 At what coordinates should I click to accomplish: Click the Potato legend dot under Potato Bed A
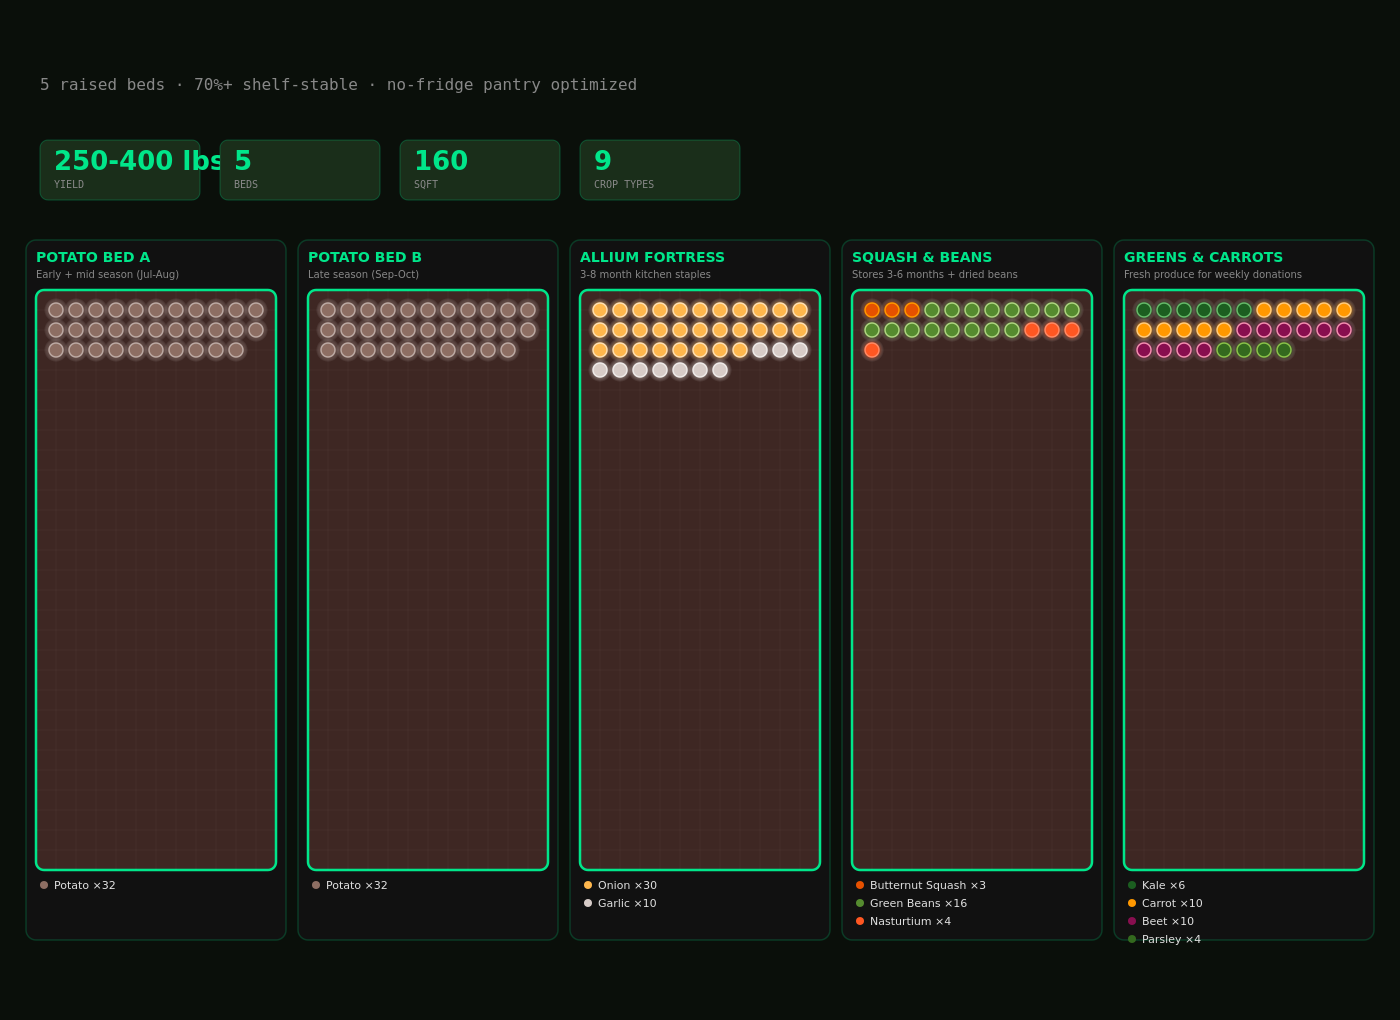point(44,885)
